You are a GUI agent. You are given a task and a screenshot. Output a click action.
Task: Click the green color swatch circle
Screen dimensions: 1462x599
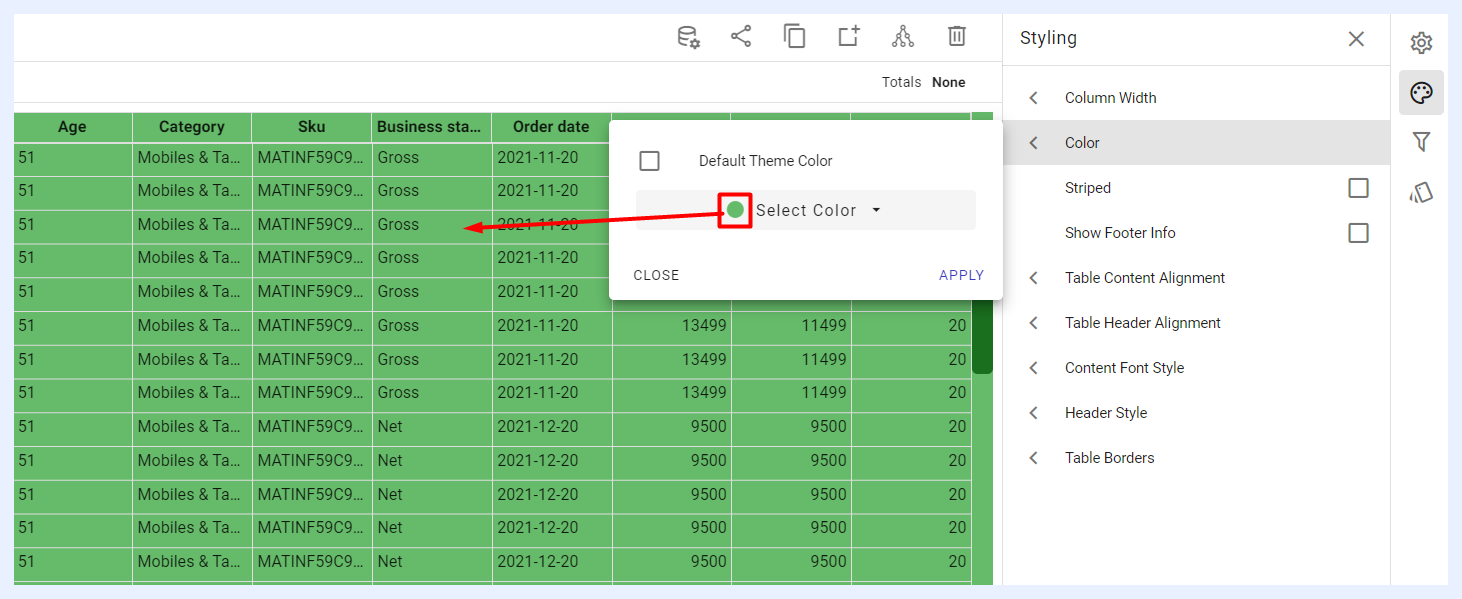(x=735, y=210)
